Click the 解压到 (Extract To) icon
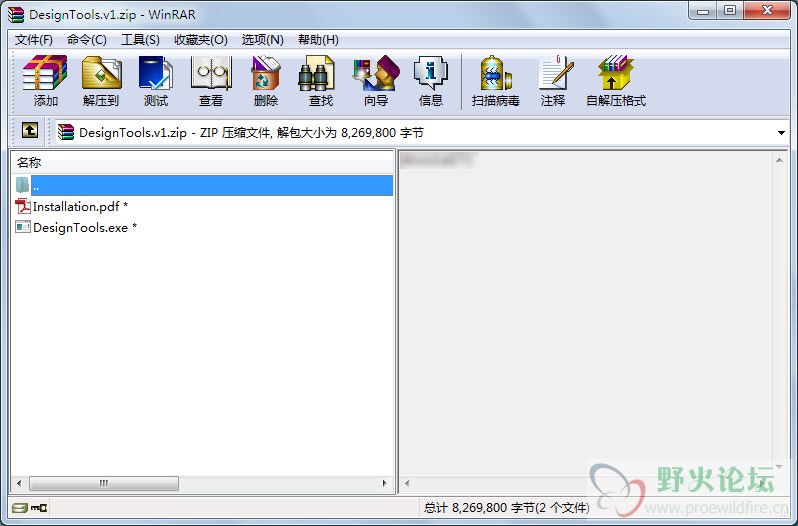This screenshot has width=798, height=526. (x=101, y=81)
